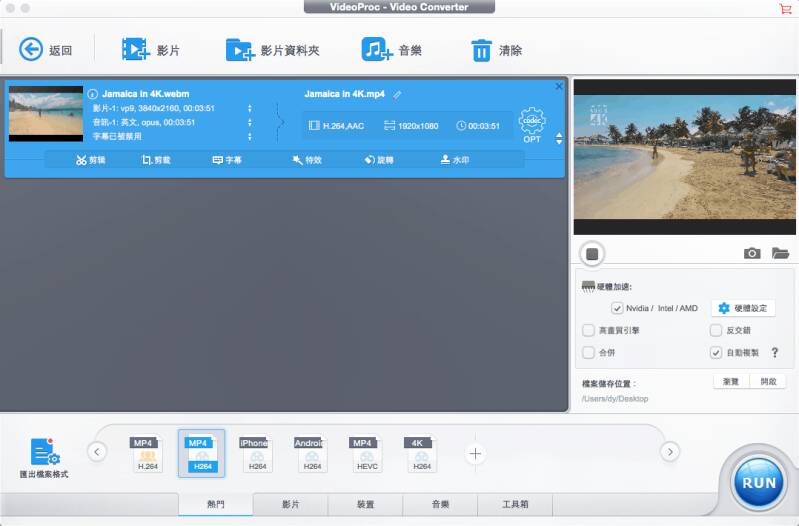Viewport: 799px width, 526px height.
Task: Start conversion with the RUN button
Action: (759, 482)
